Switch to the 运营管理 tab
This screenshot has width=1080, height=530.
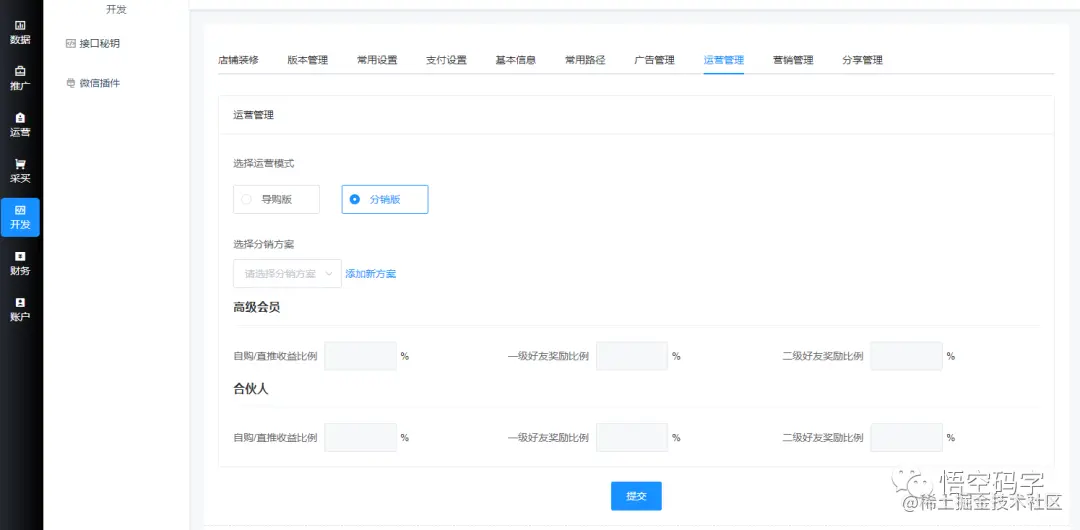[724, 60]
